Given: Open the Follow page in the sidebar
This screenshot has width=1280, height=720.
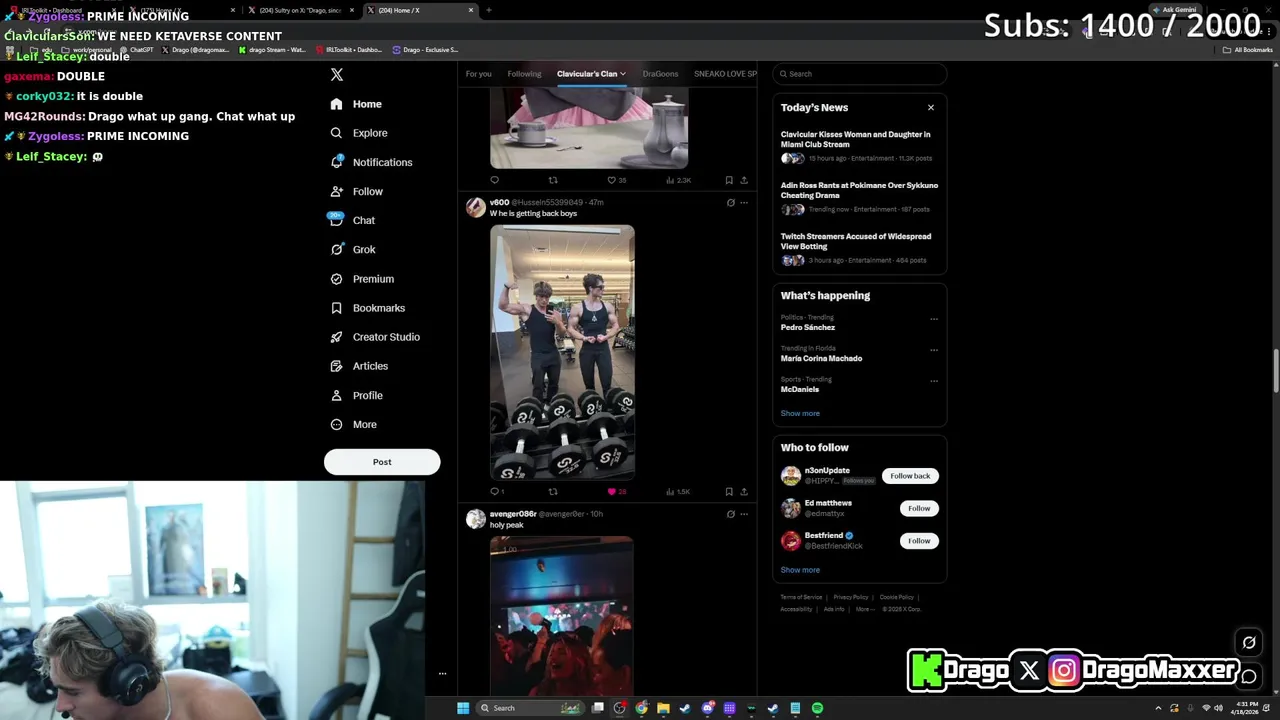Looking at the screenshot, I should 356,191.
